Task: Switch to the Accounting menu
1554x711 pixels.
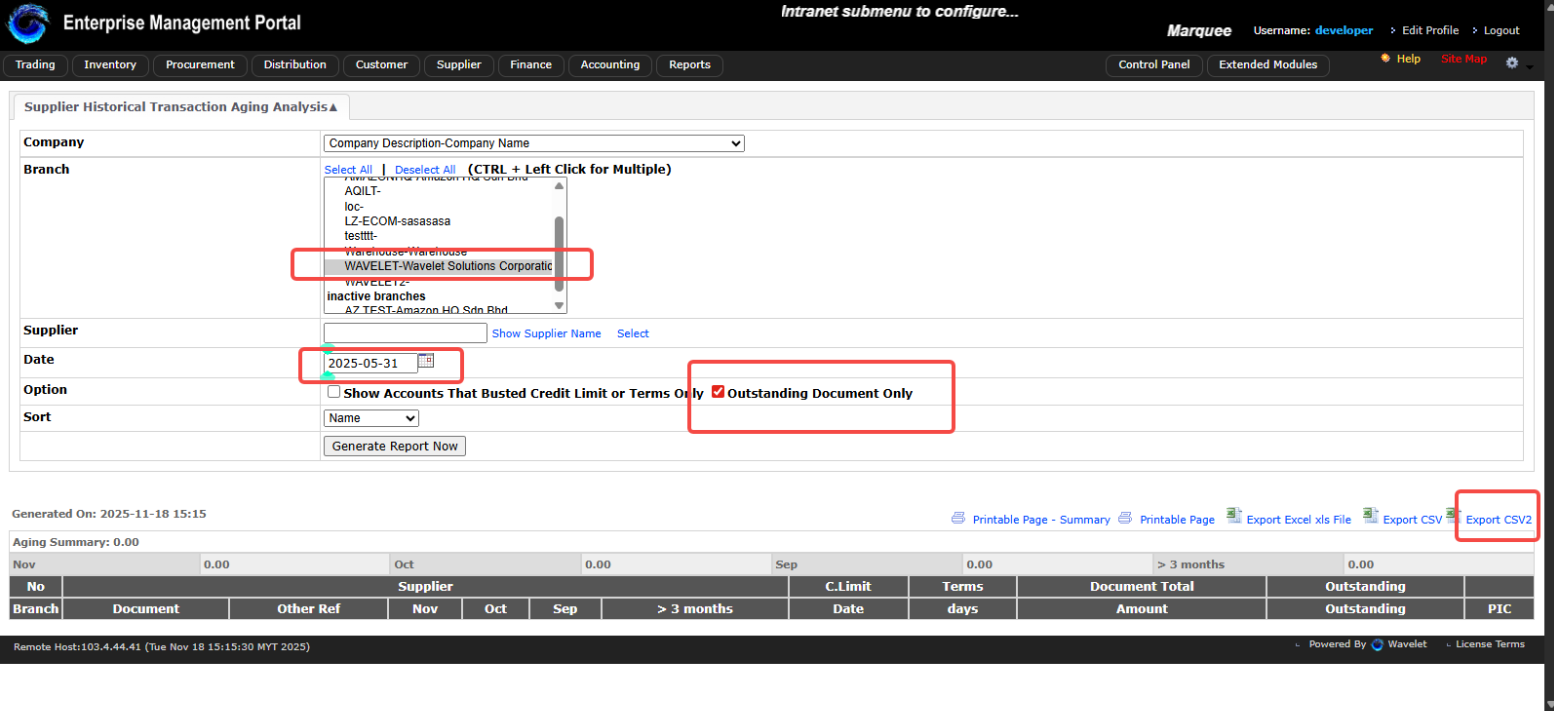Action: [x=609, y=65]
